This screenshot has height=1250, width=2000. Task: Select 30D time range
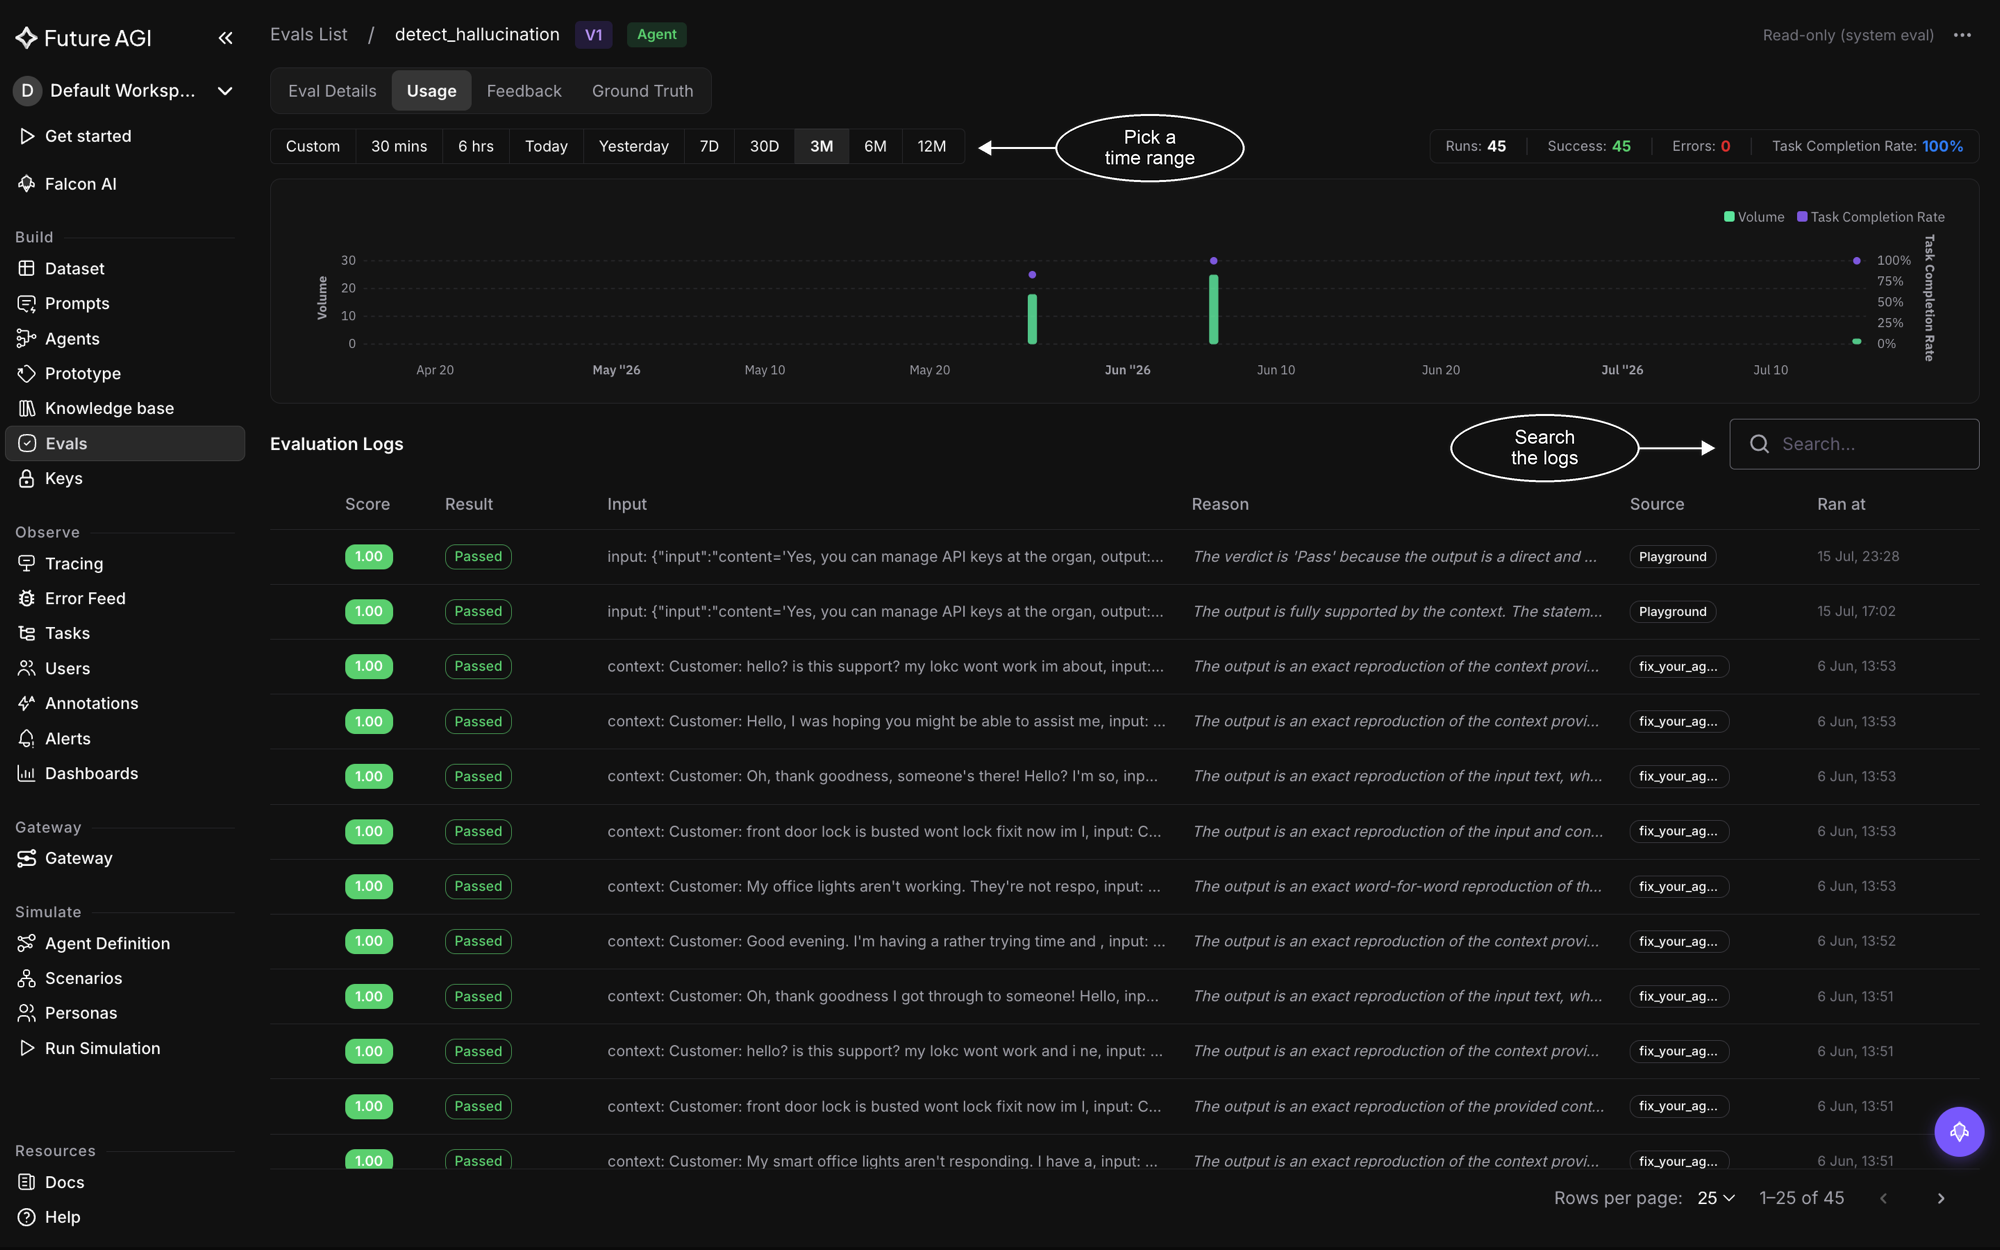tap(764, 146)
